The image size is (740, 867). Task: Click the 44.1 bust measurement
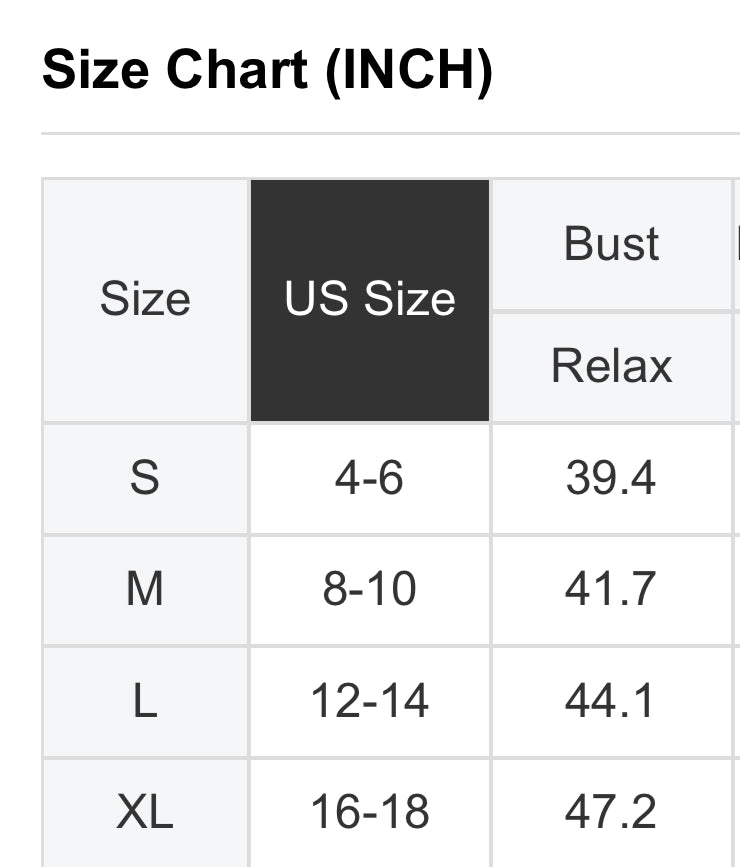tap(611, 701)
